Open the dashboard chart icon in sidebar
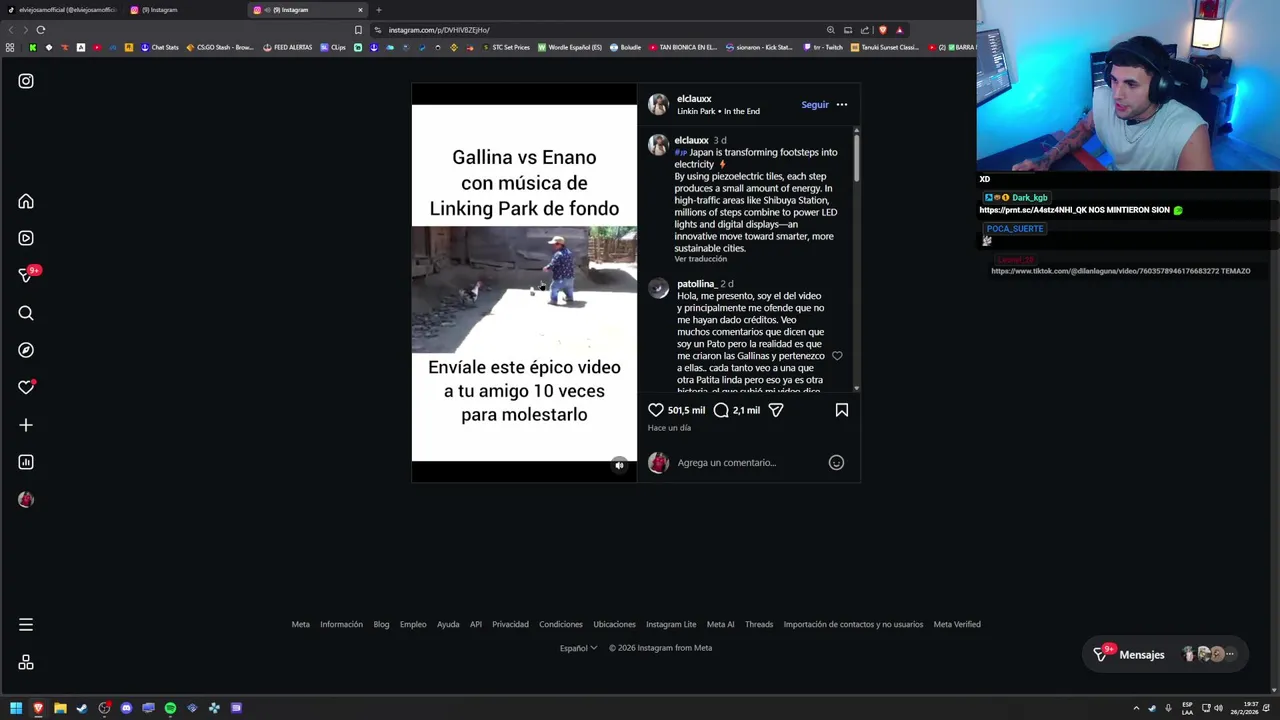Viewport: 1280px width, 720px height. point(26,462)
